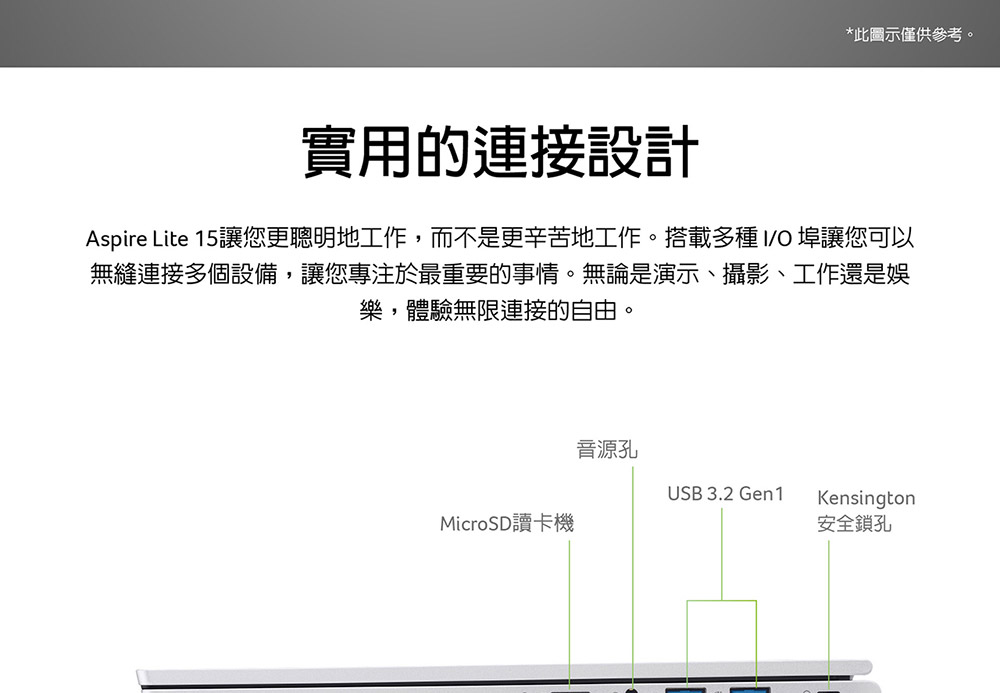Click the label 音源孔
Viewport: 1000px width, 693px height.
tap(607, 449)
